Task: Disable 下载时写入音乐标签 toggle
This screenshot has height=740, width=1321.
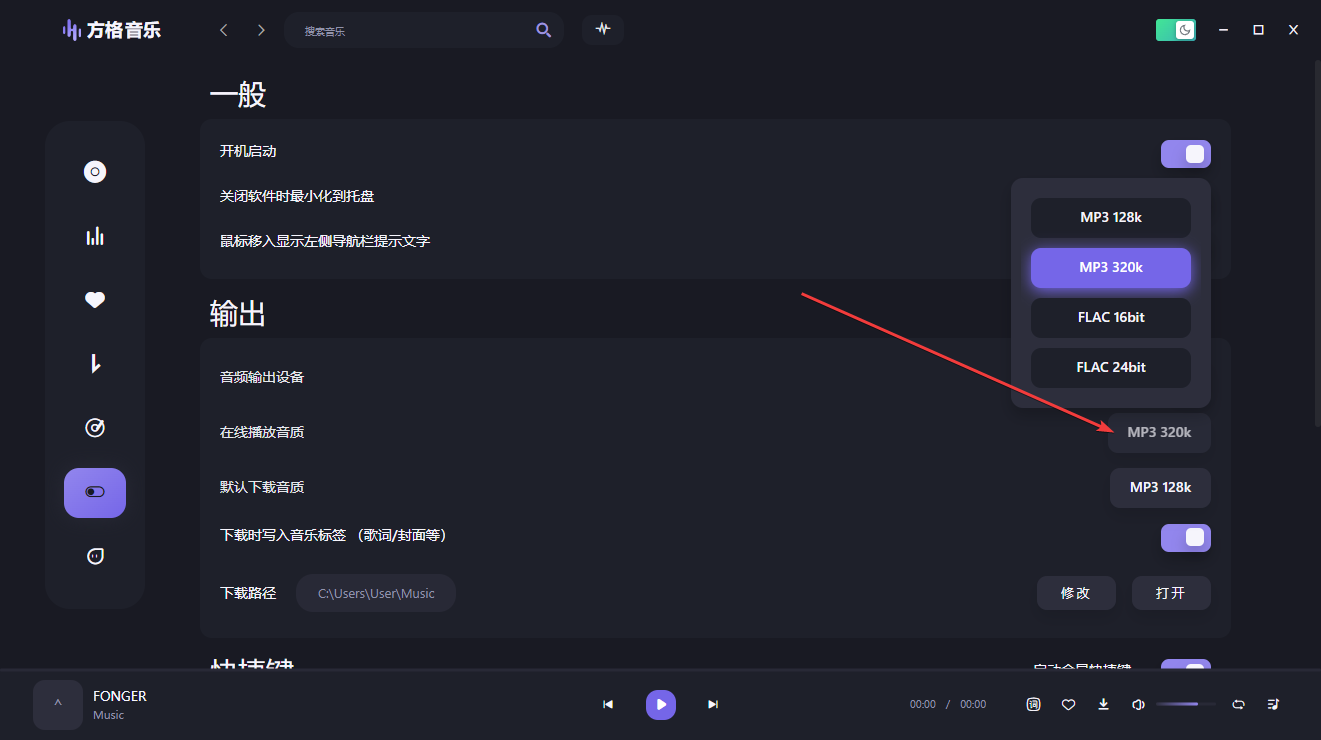Action: click(x=1185, y=537)
